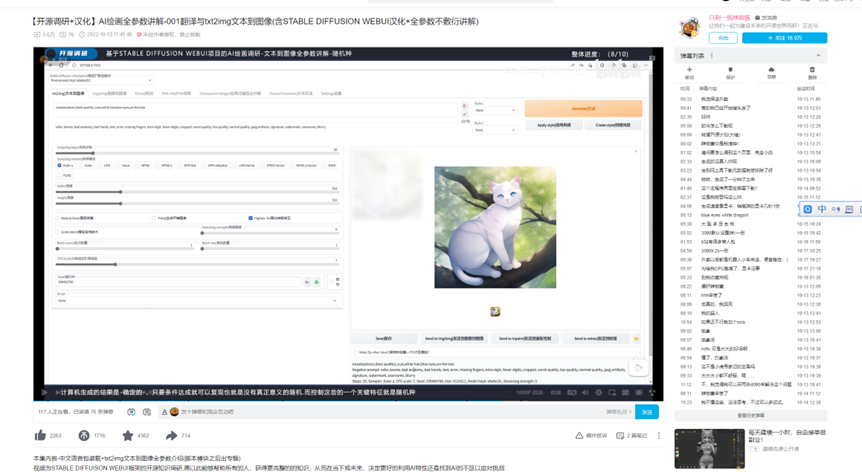The width and height of the screenshot is (862, 472).
Task: Open Style 1 dropdown
Action: 495,110
